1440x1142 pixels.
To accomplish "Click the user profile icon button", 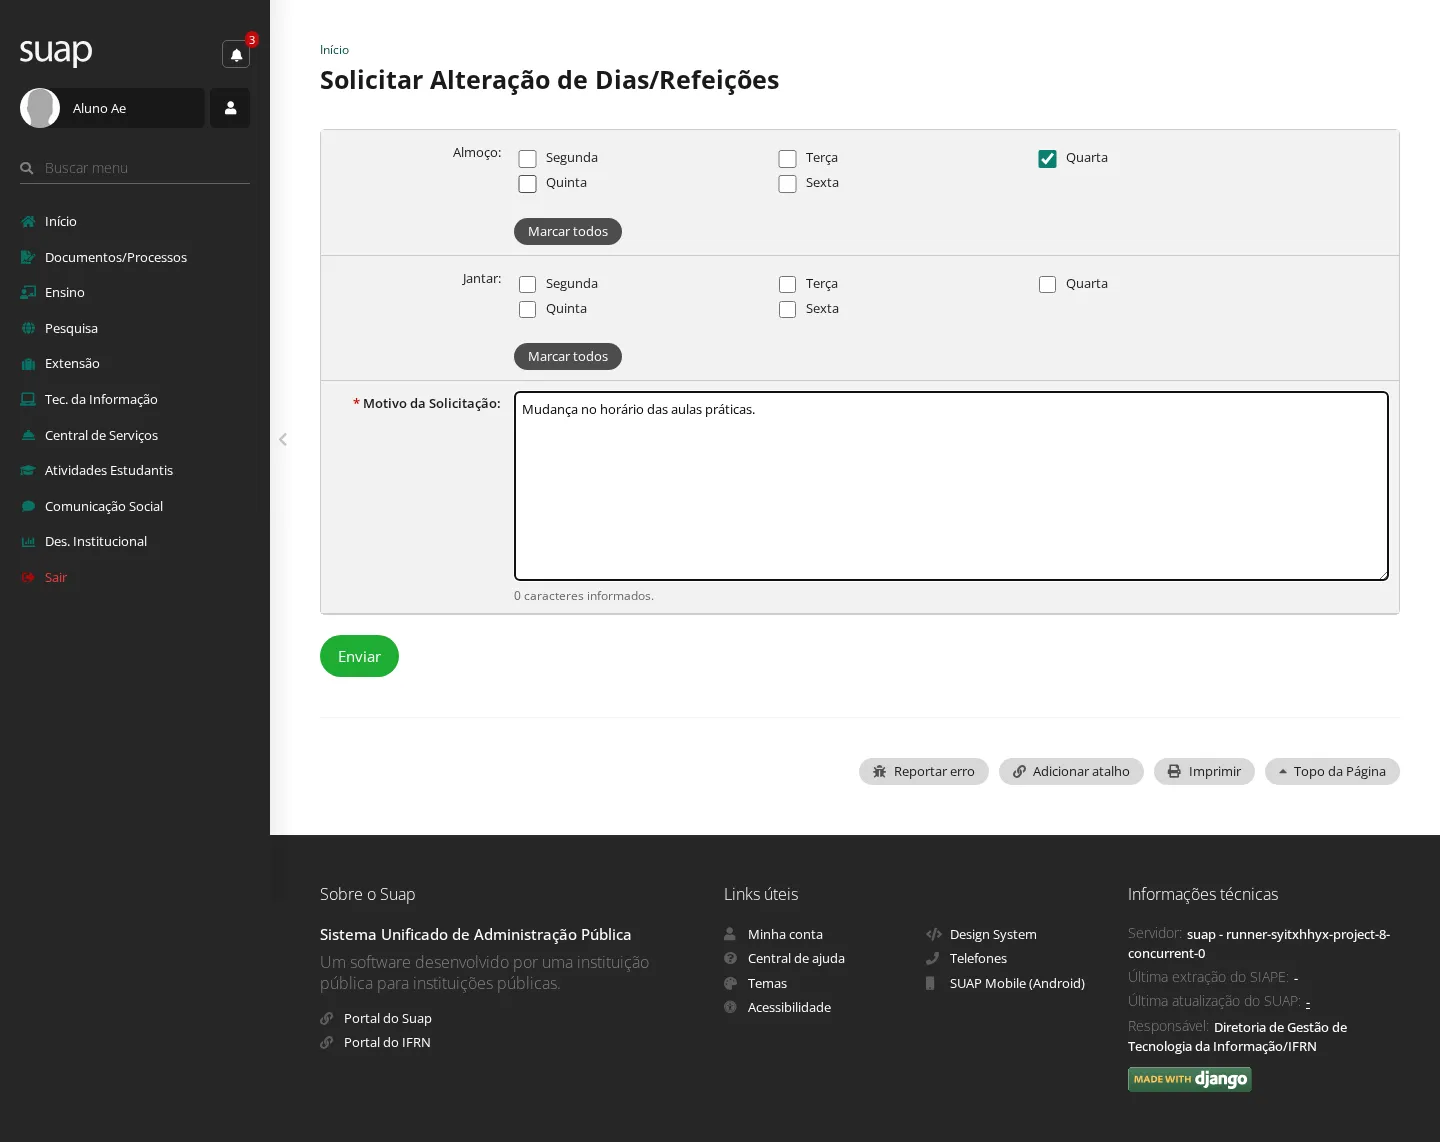I will [230, 108].
